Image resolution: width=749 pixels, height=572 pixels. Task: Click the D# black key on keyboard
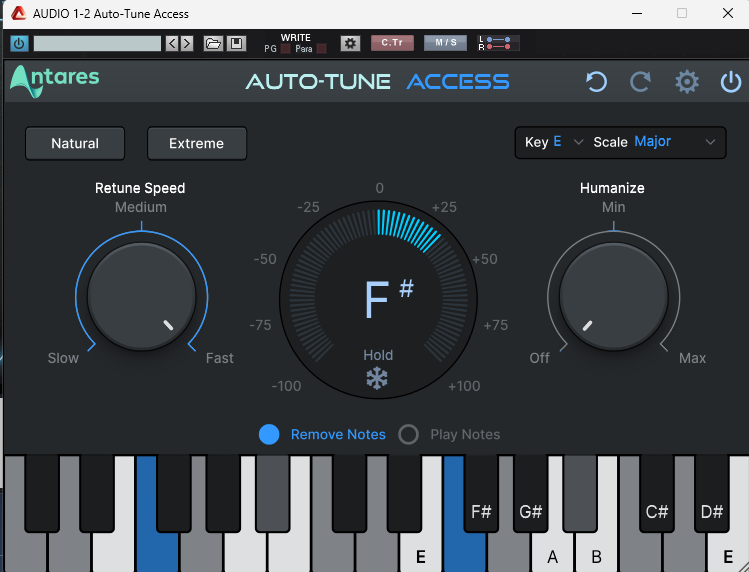pos(711,494)
